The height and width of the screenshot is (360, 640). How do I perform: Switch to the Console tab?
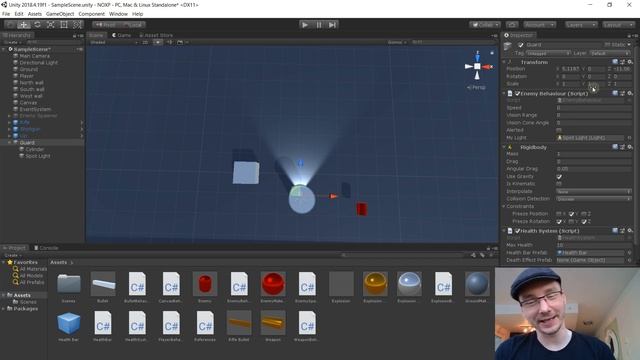click(x=46, y=248)
